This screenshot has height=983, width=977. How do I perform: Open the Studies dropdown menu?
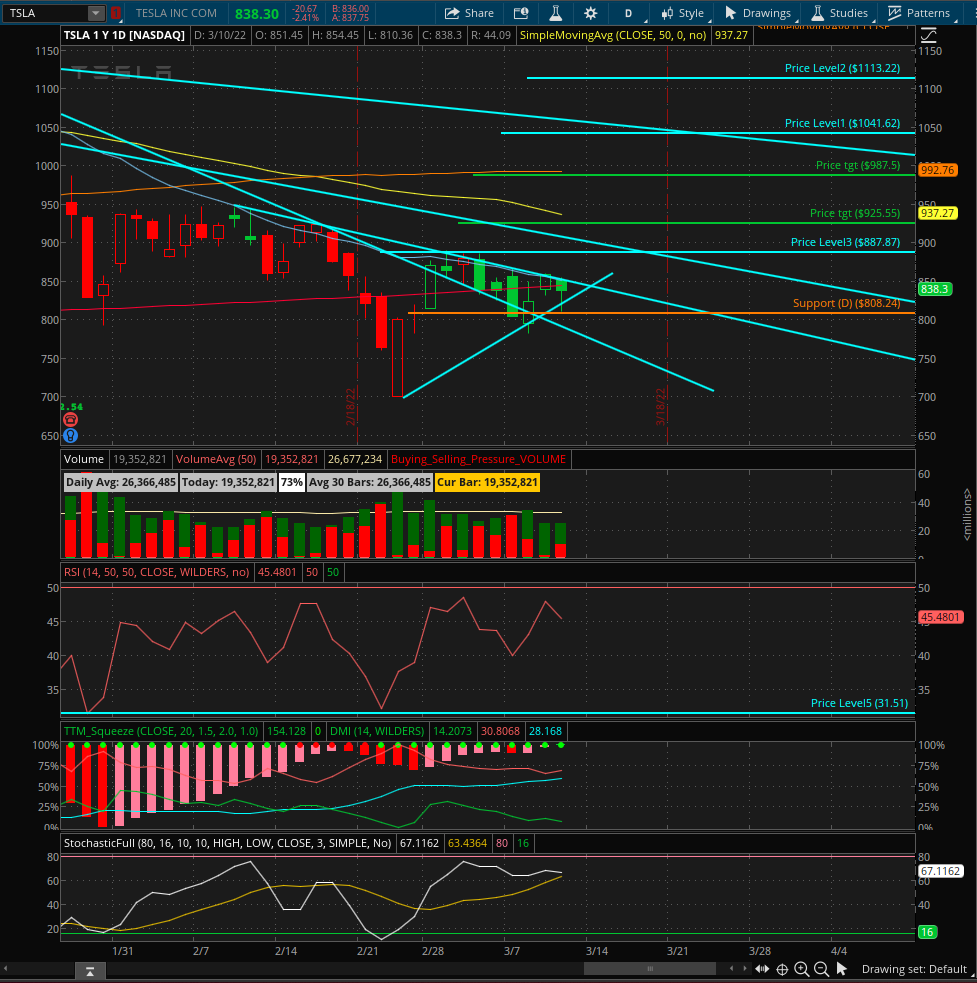(838, 13)
